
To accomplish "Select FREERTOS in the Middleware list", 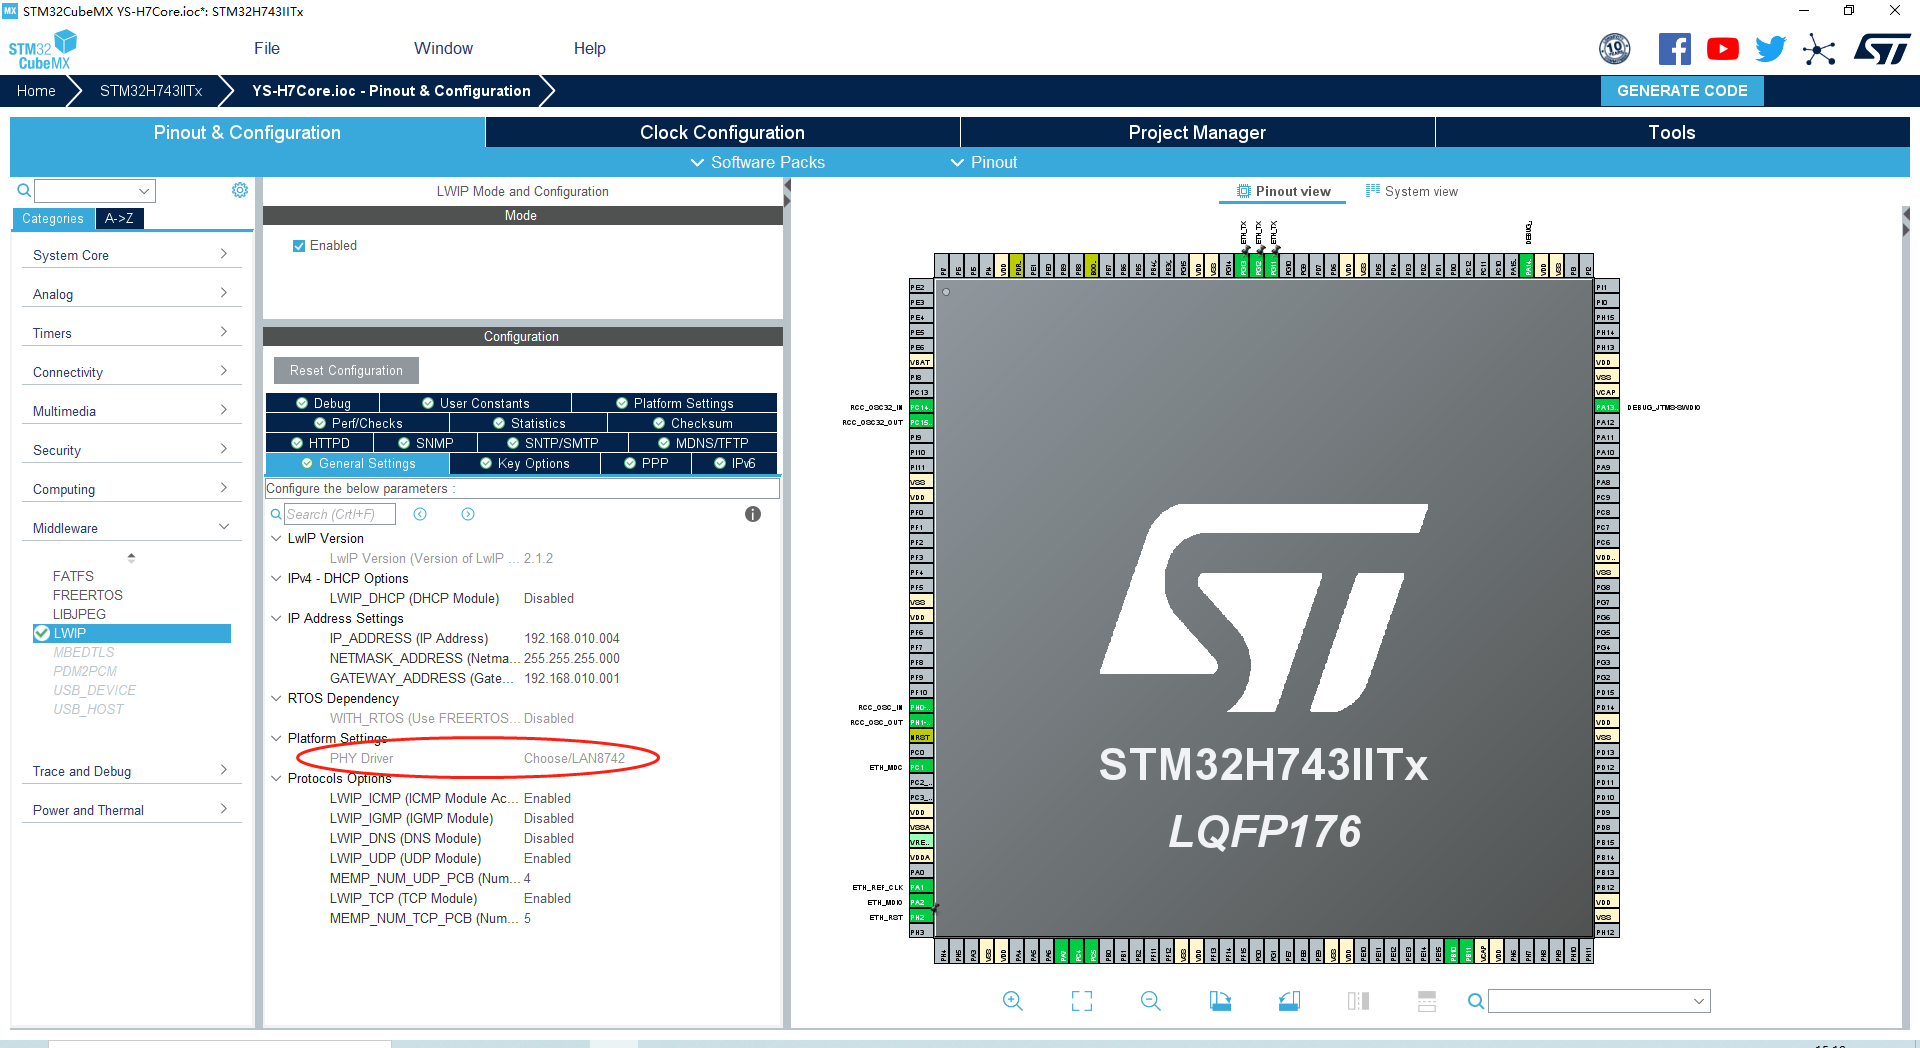I will 88,595.
